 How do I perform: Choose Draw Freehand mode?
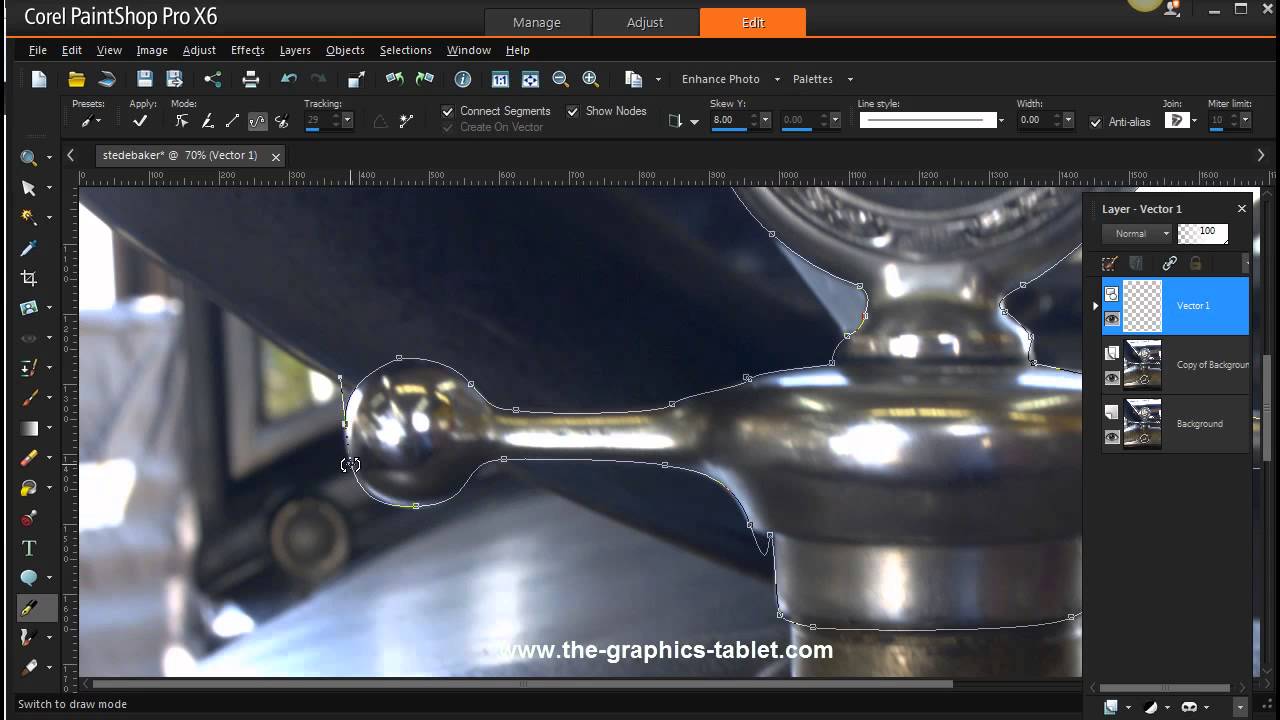[282, 121]
